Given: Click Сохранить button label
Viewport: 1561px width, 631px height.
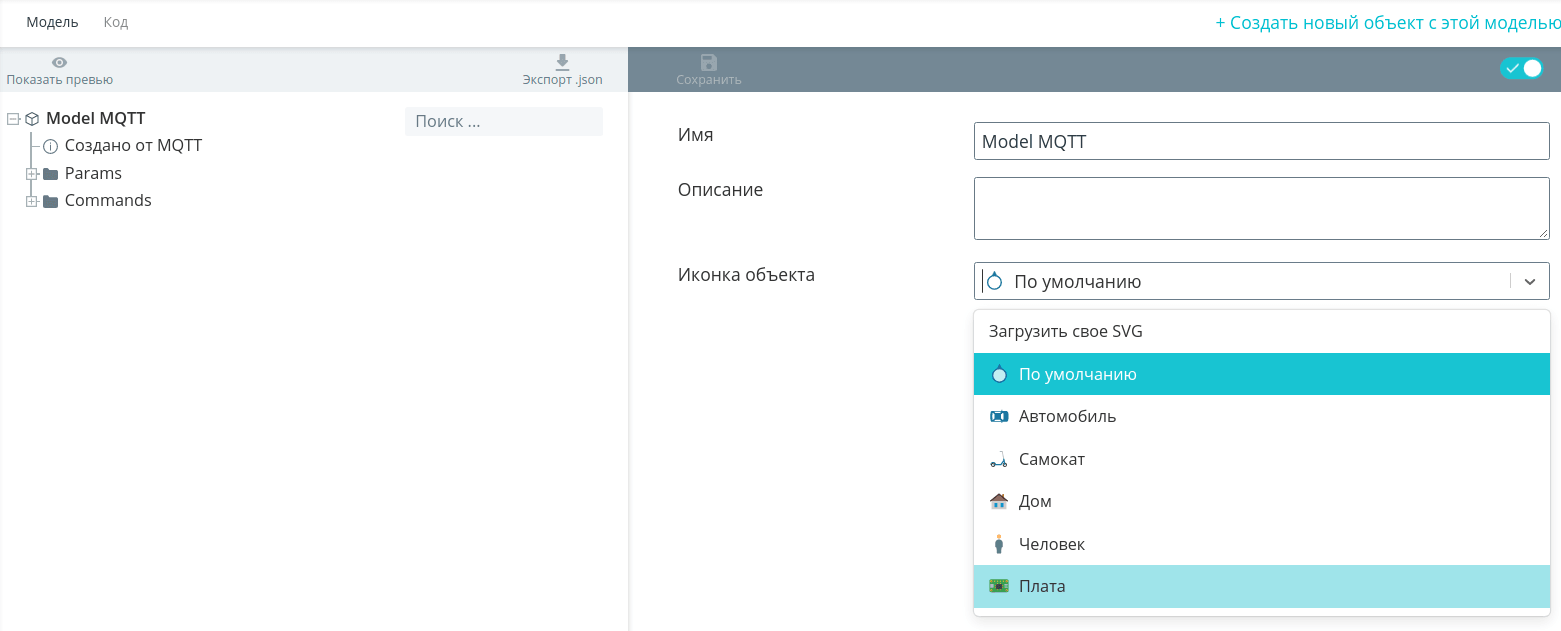Looking at the screenshot, I should click(x=709, y=80).
